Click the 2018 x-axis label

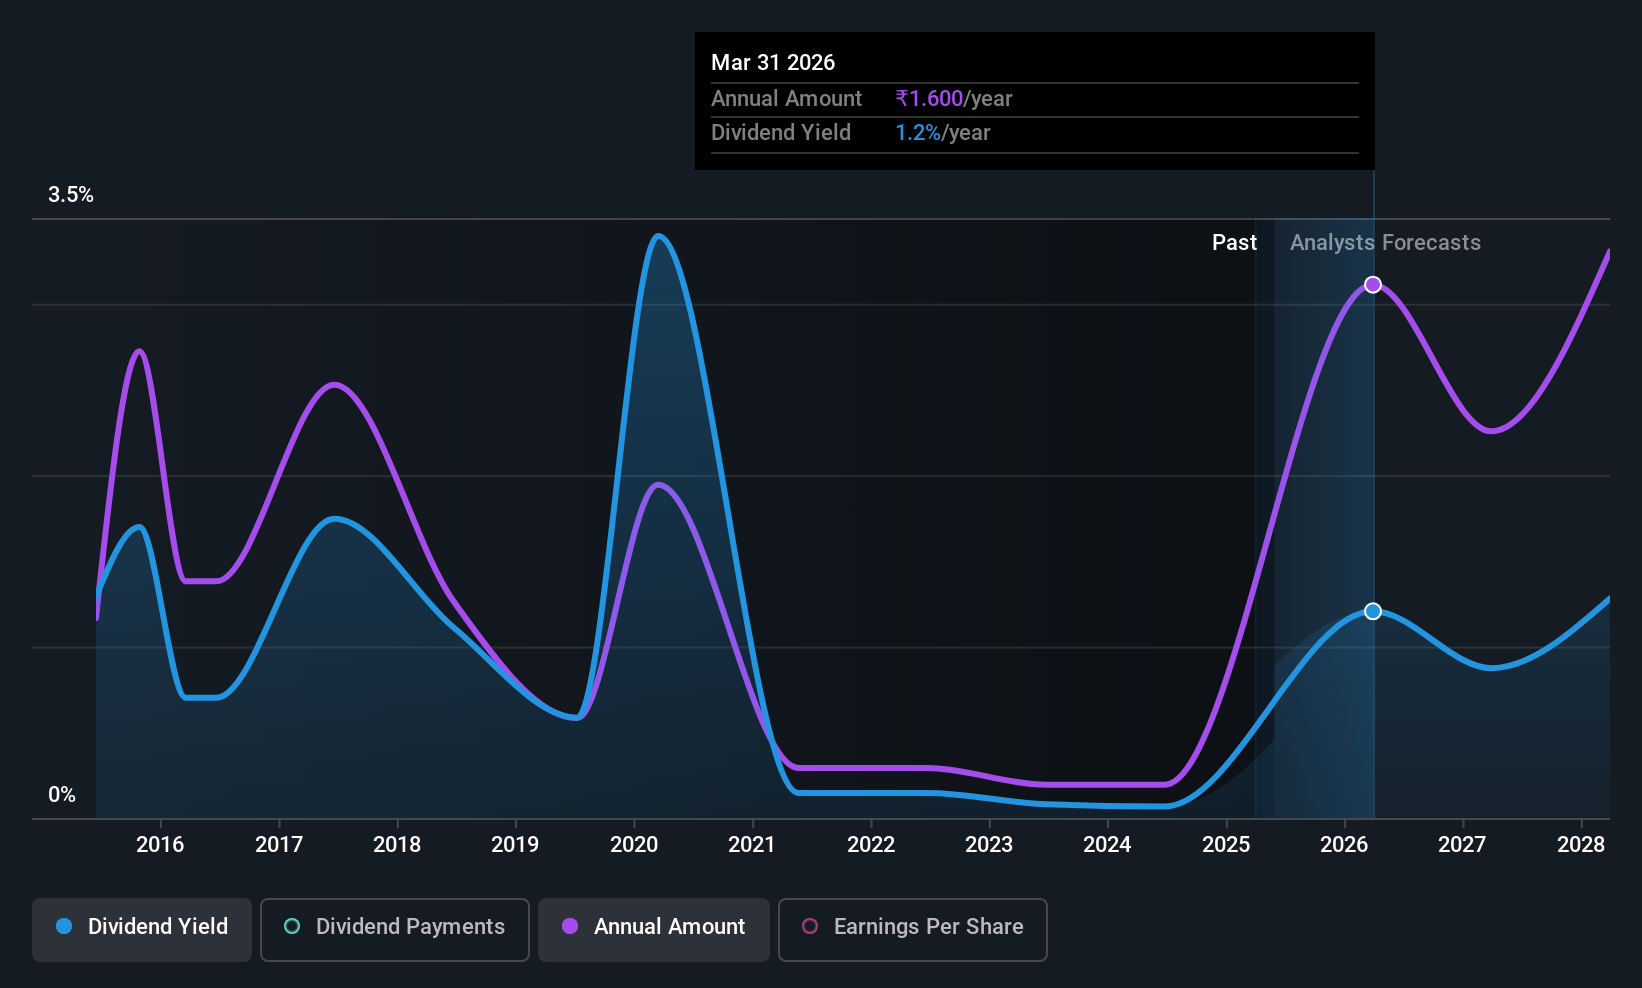click(397, 845)
